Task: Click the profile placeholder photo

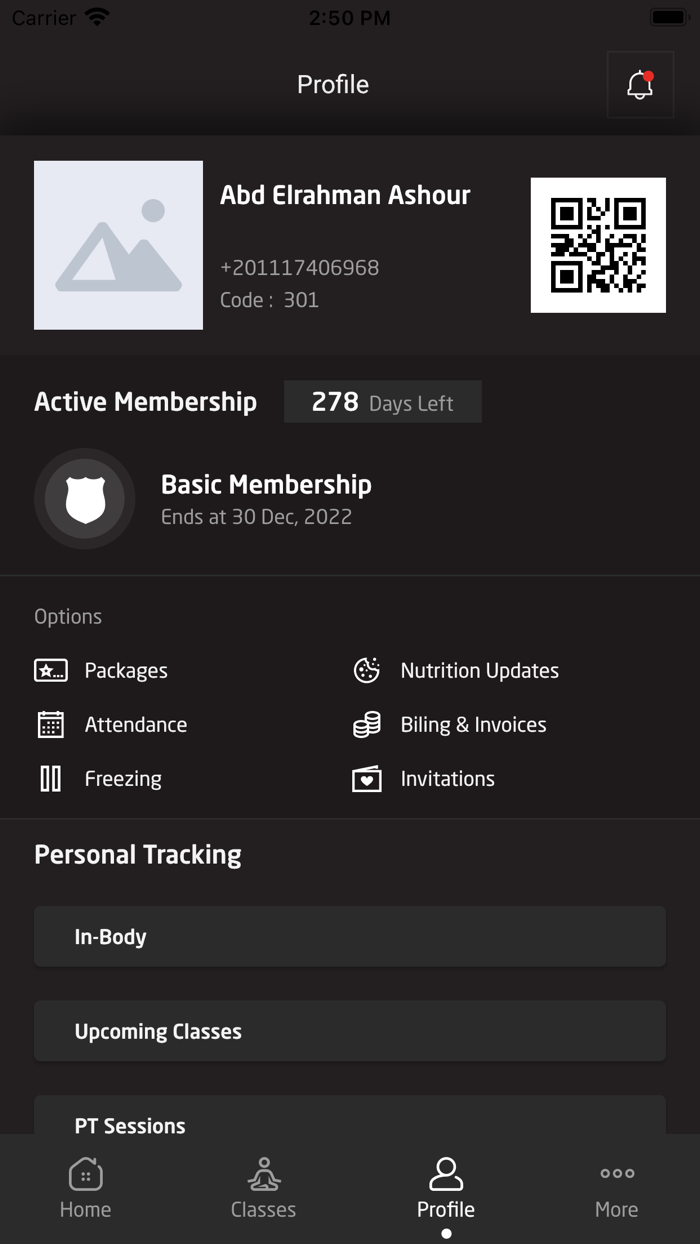Action: click(118, 245)
